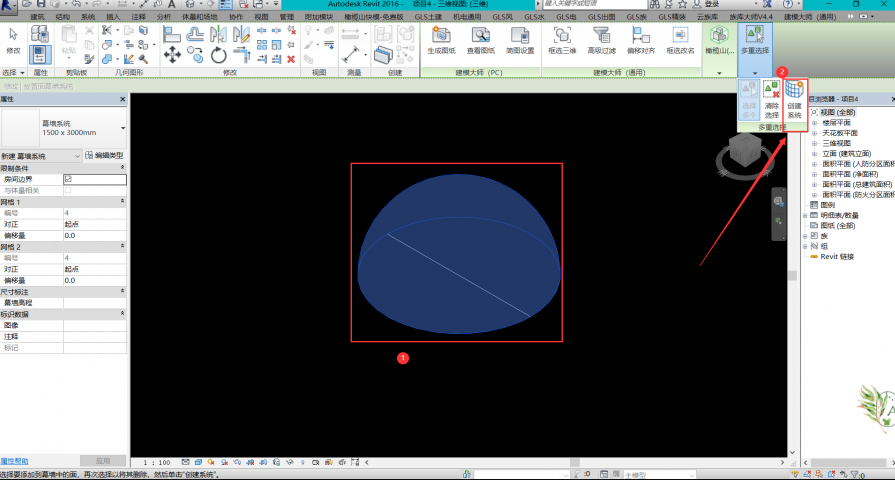
Task: Click the 简图设置 sketch settings icon
Action: point(520,40)
